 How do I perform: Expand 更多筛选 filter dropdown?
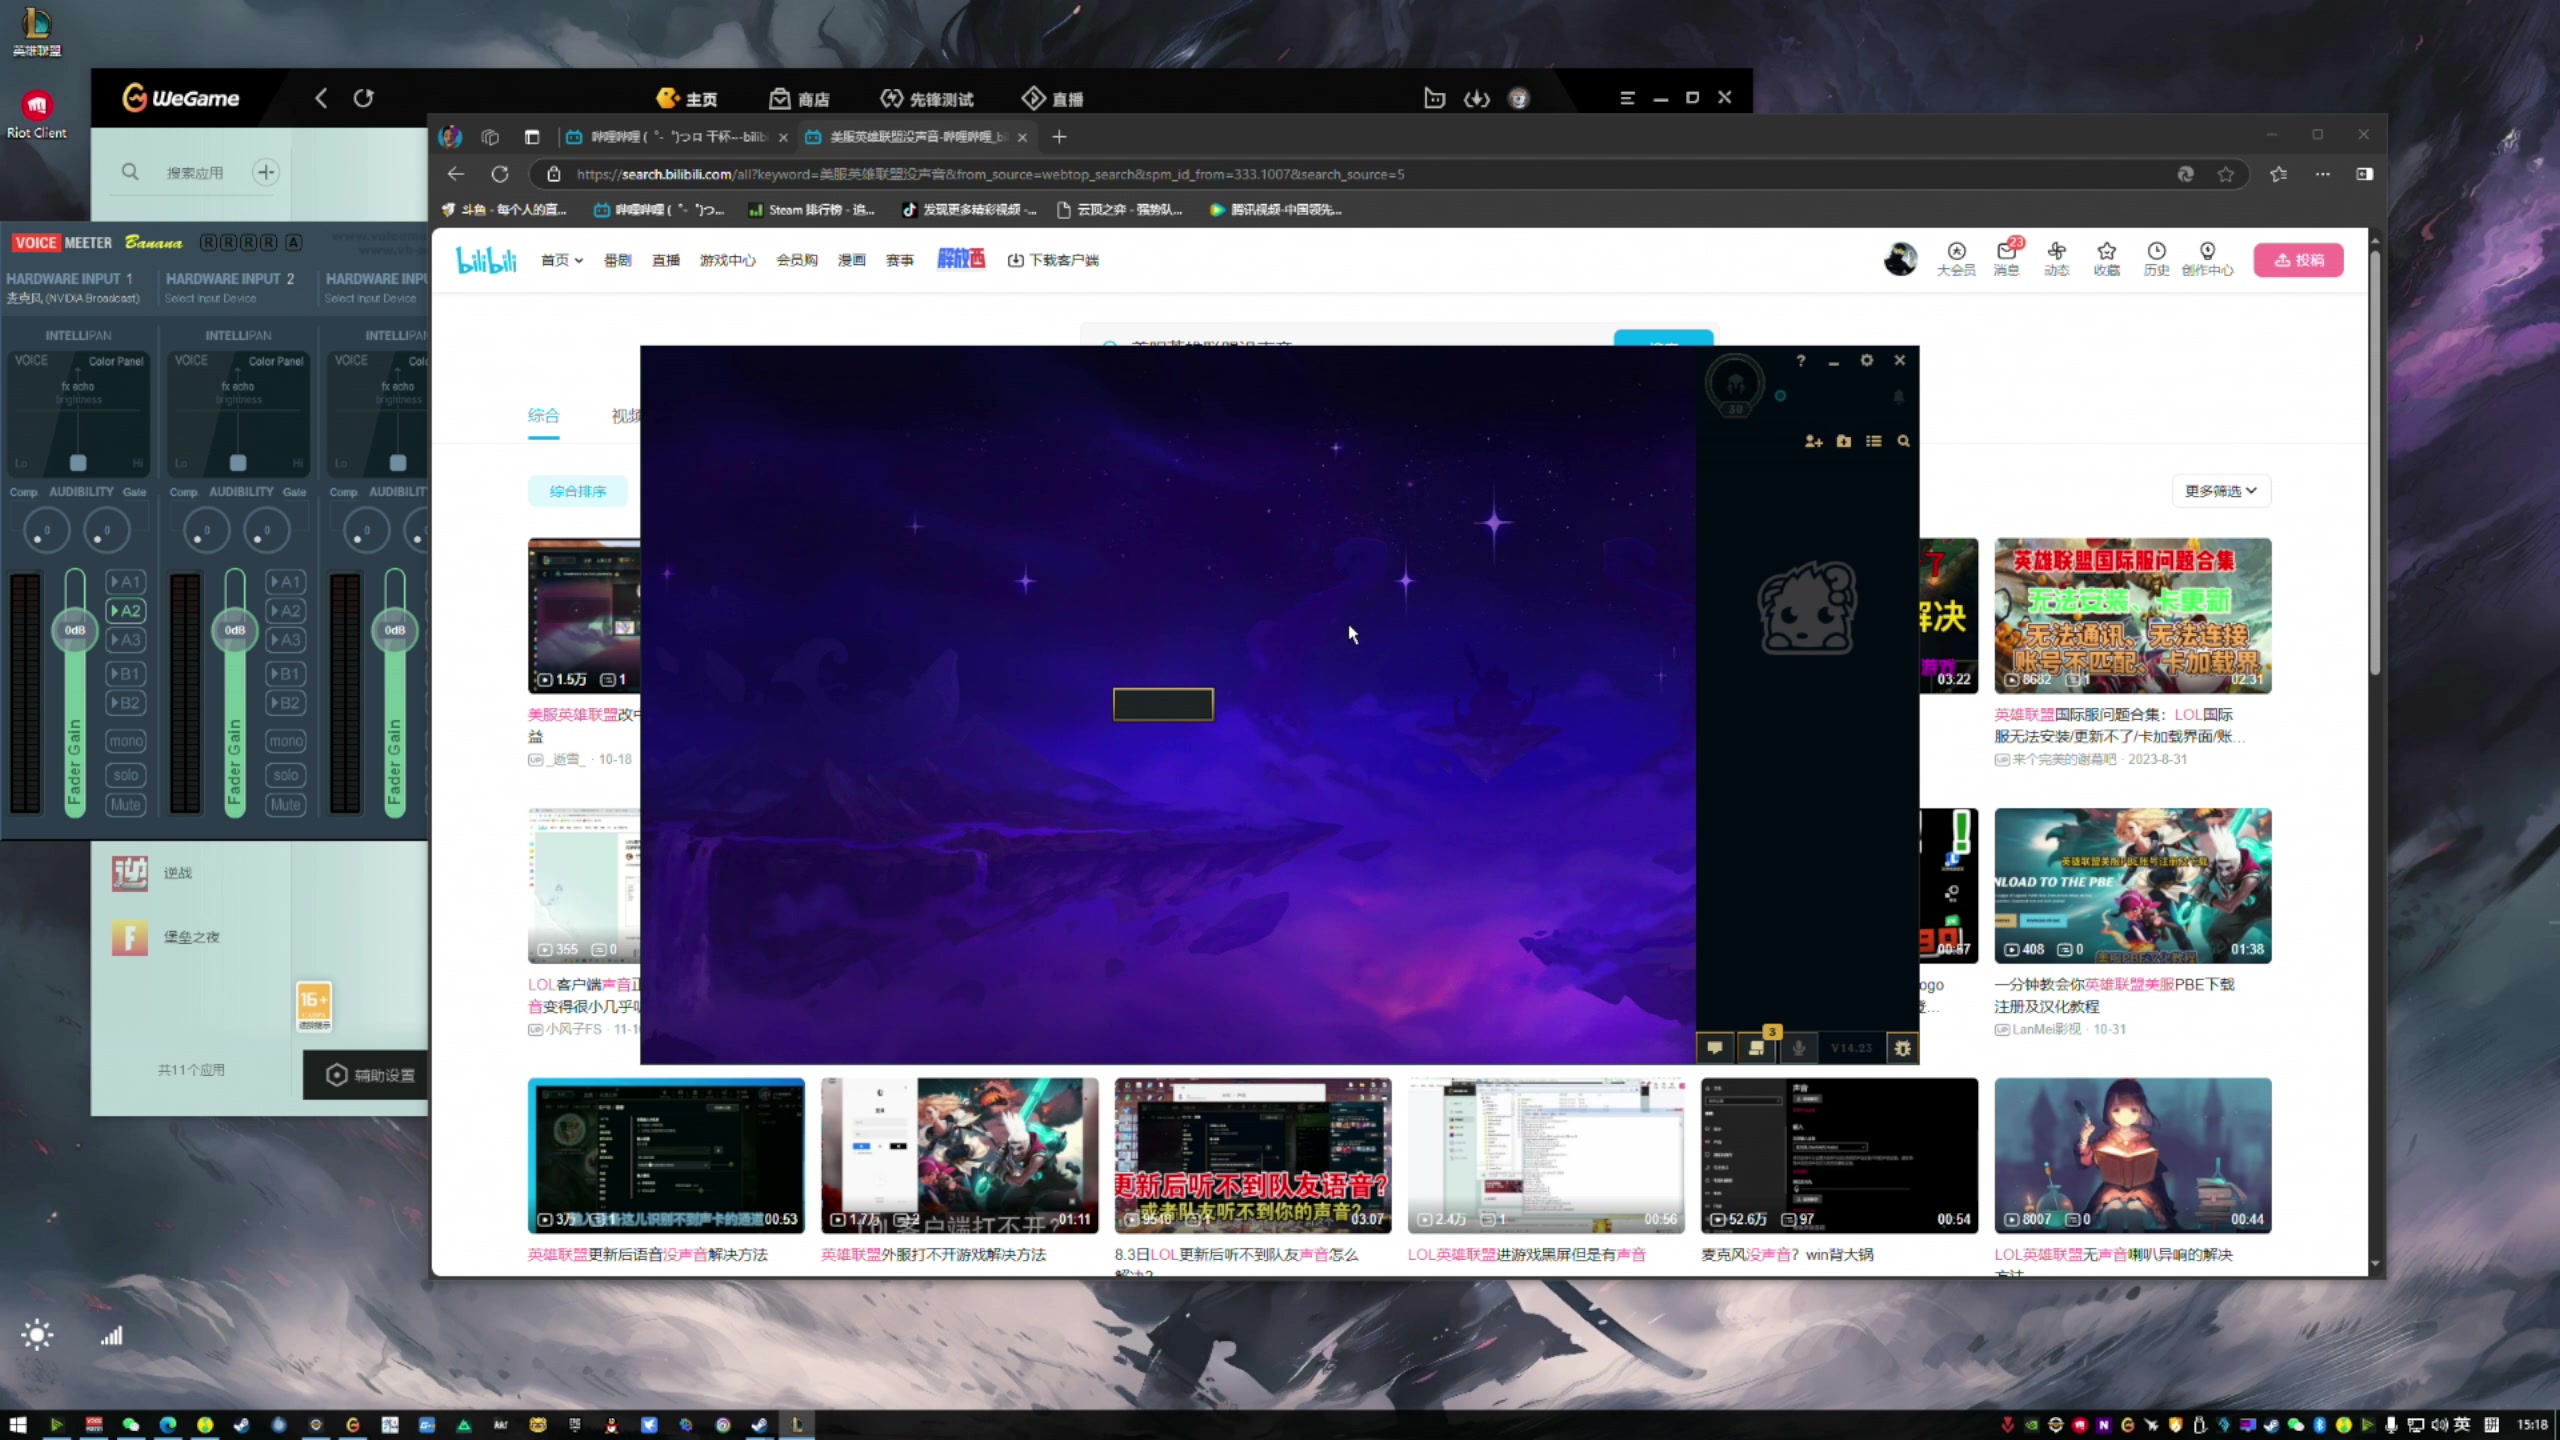2221,491
